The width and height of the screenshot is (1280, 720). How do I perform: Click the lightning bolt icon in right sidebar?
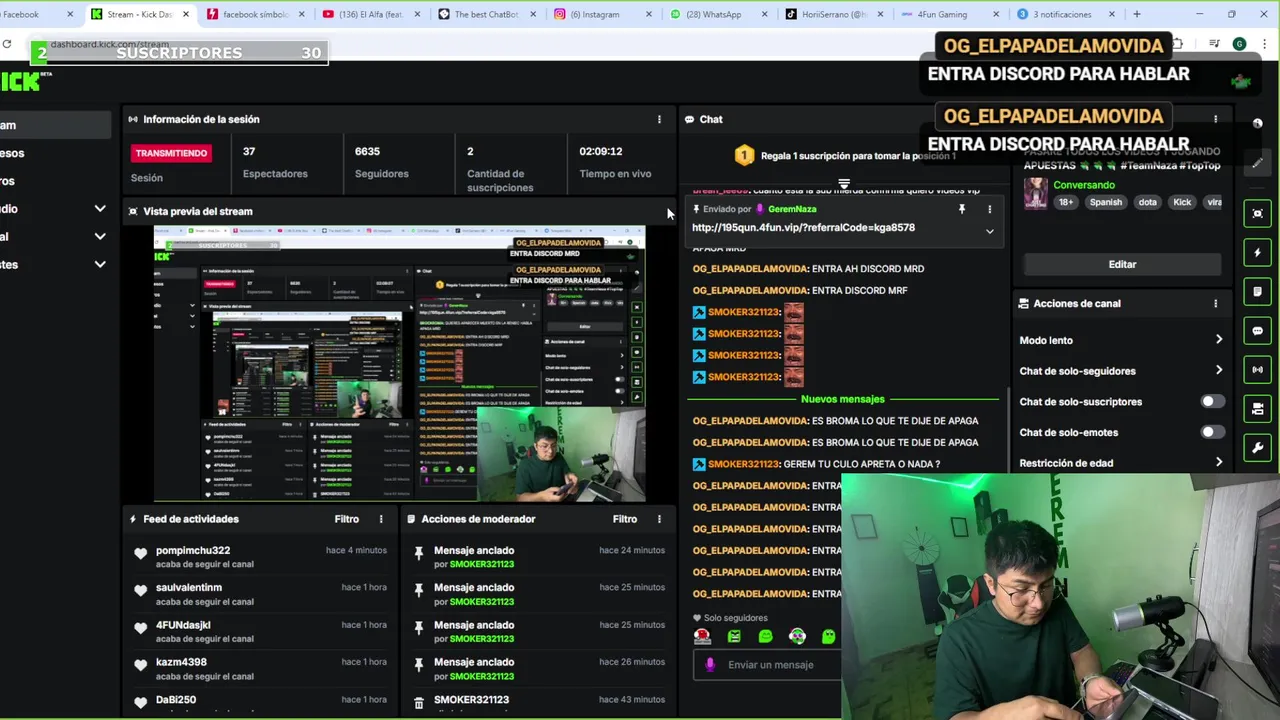[1258, 253]
